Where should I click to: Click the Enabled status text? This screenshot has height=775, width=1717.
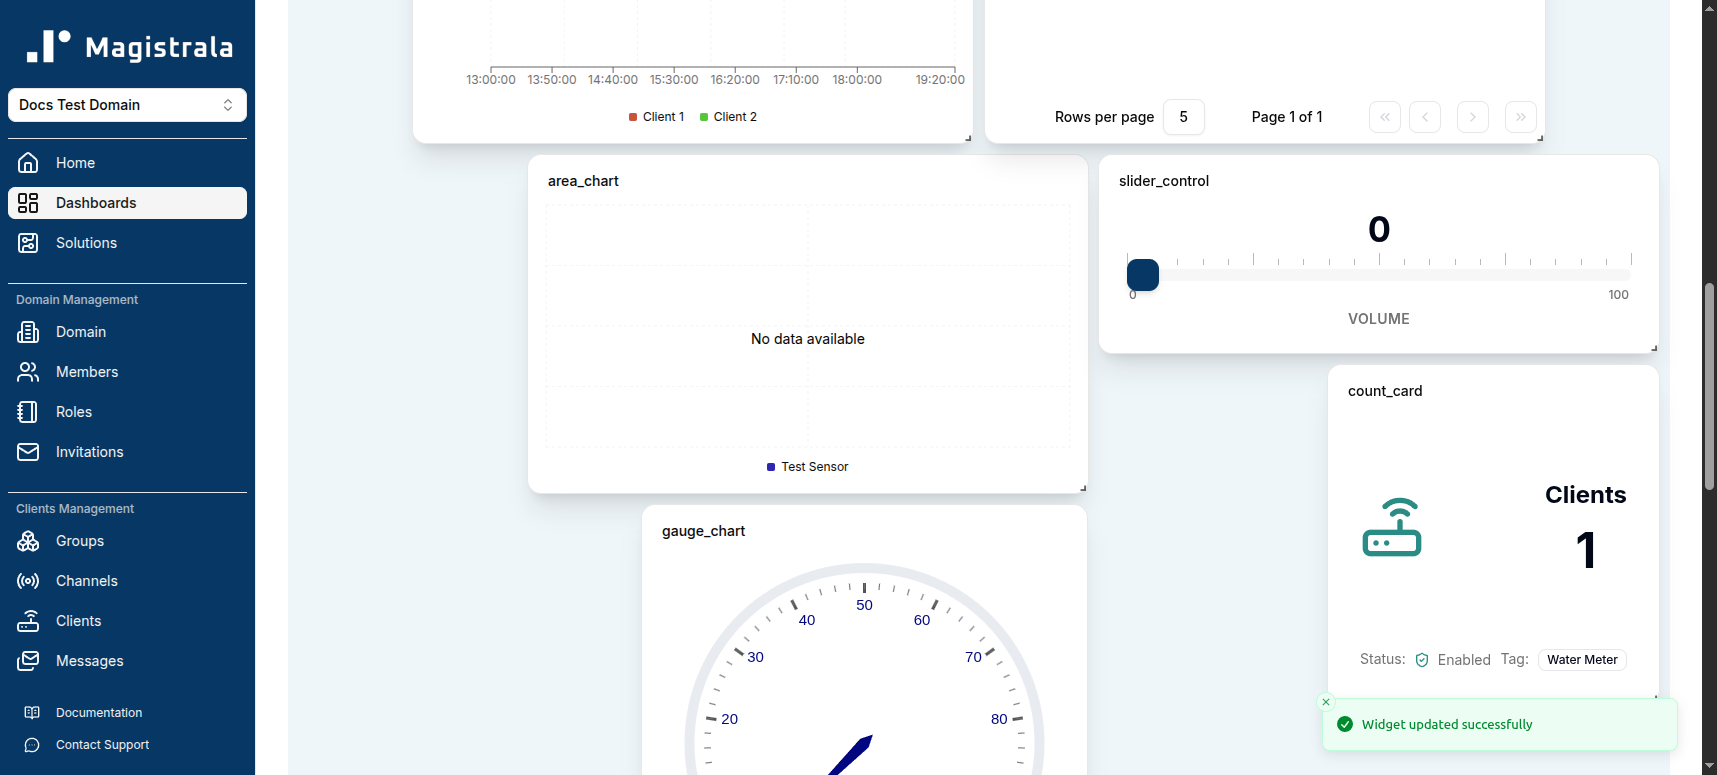coord(1464,660)
